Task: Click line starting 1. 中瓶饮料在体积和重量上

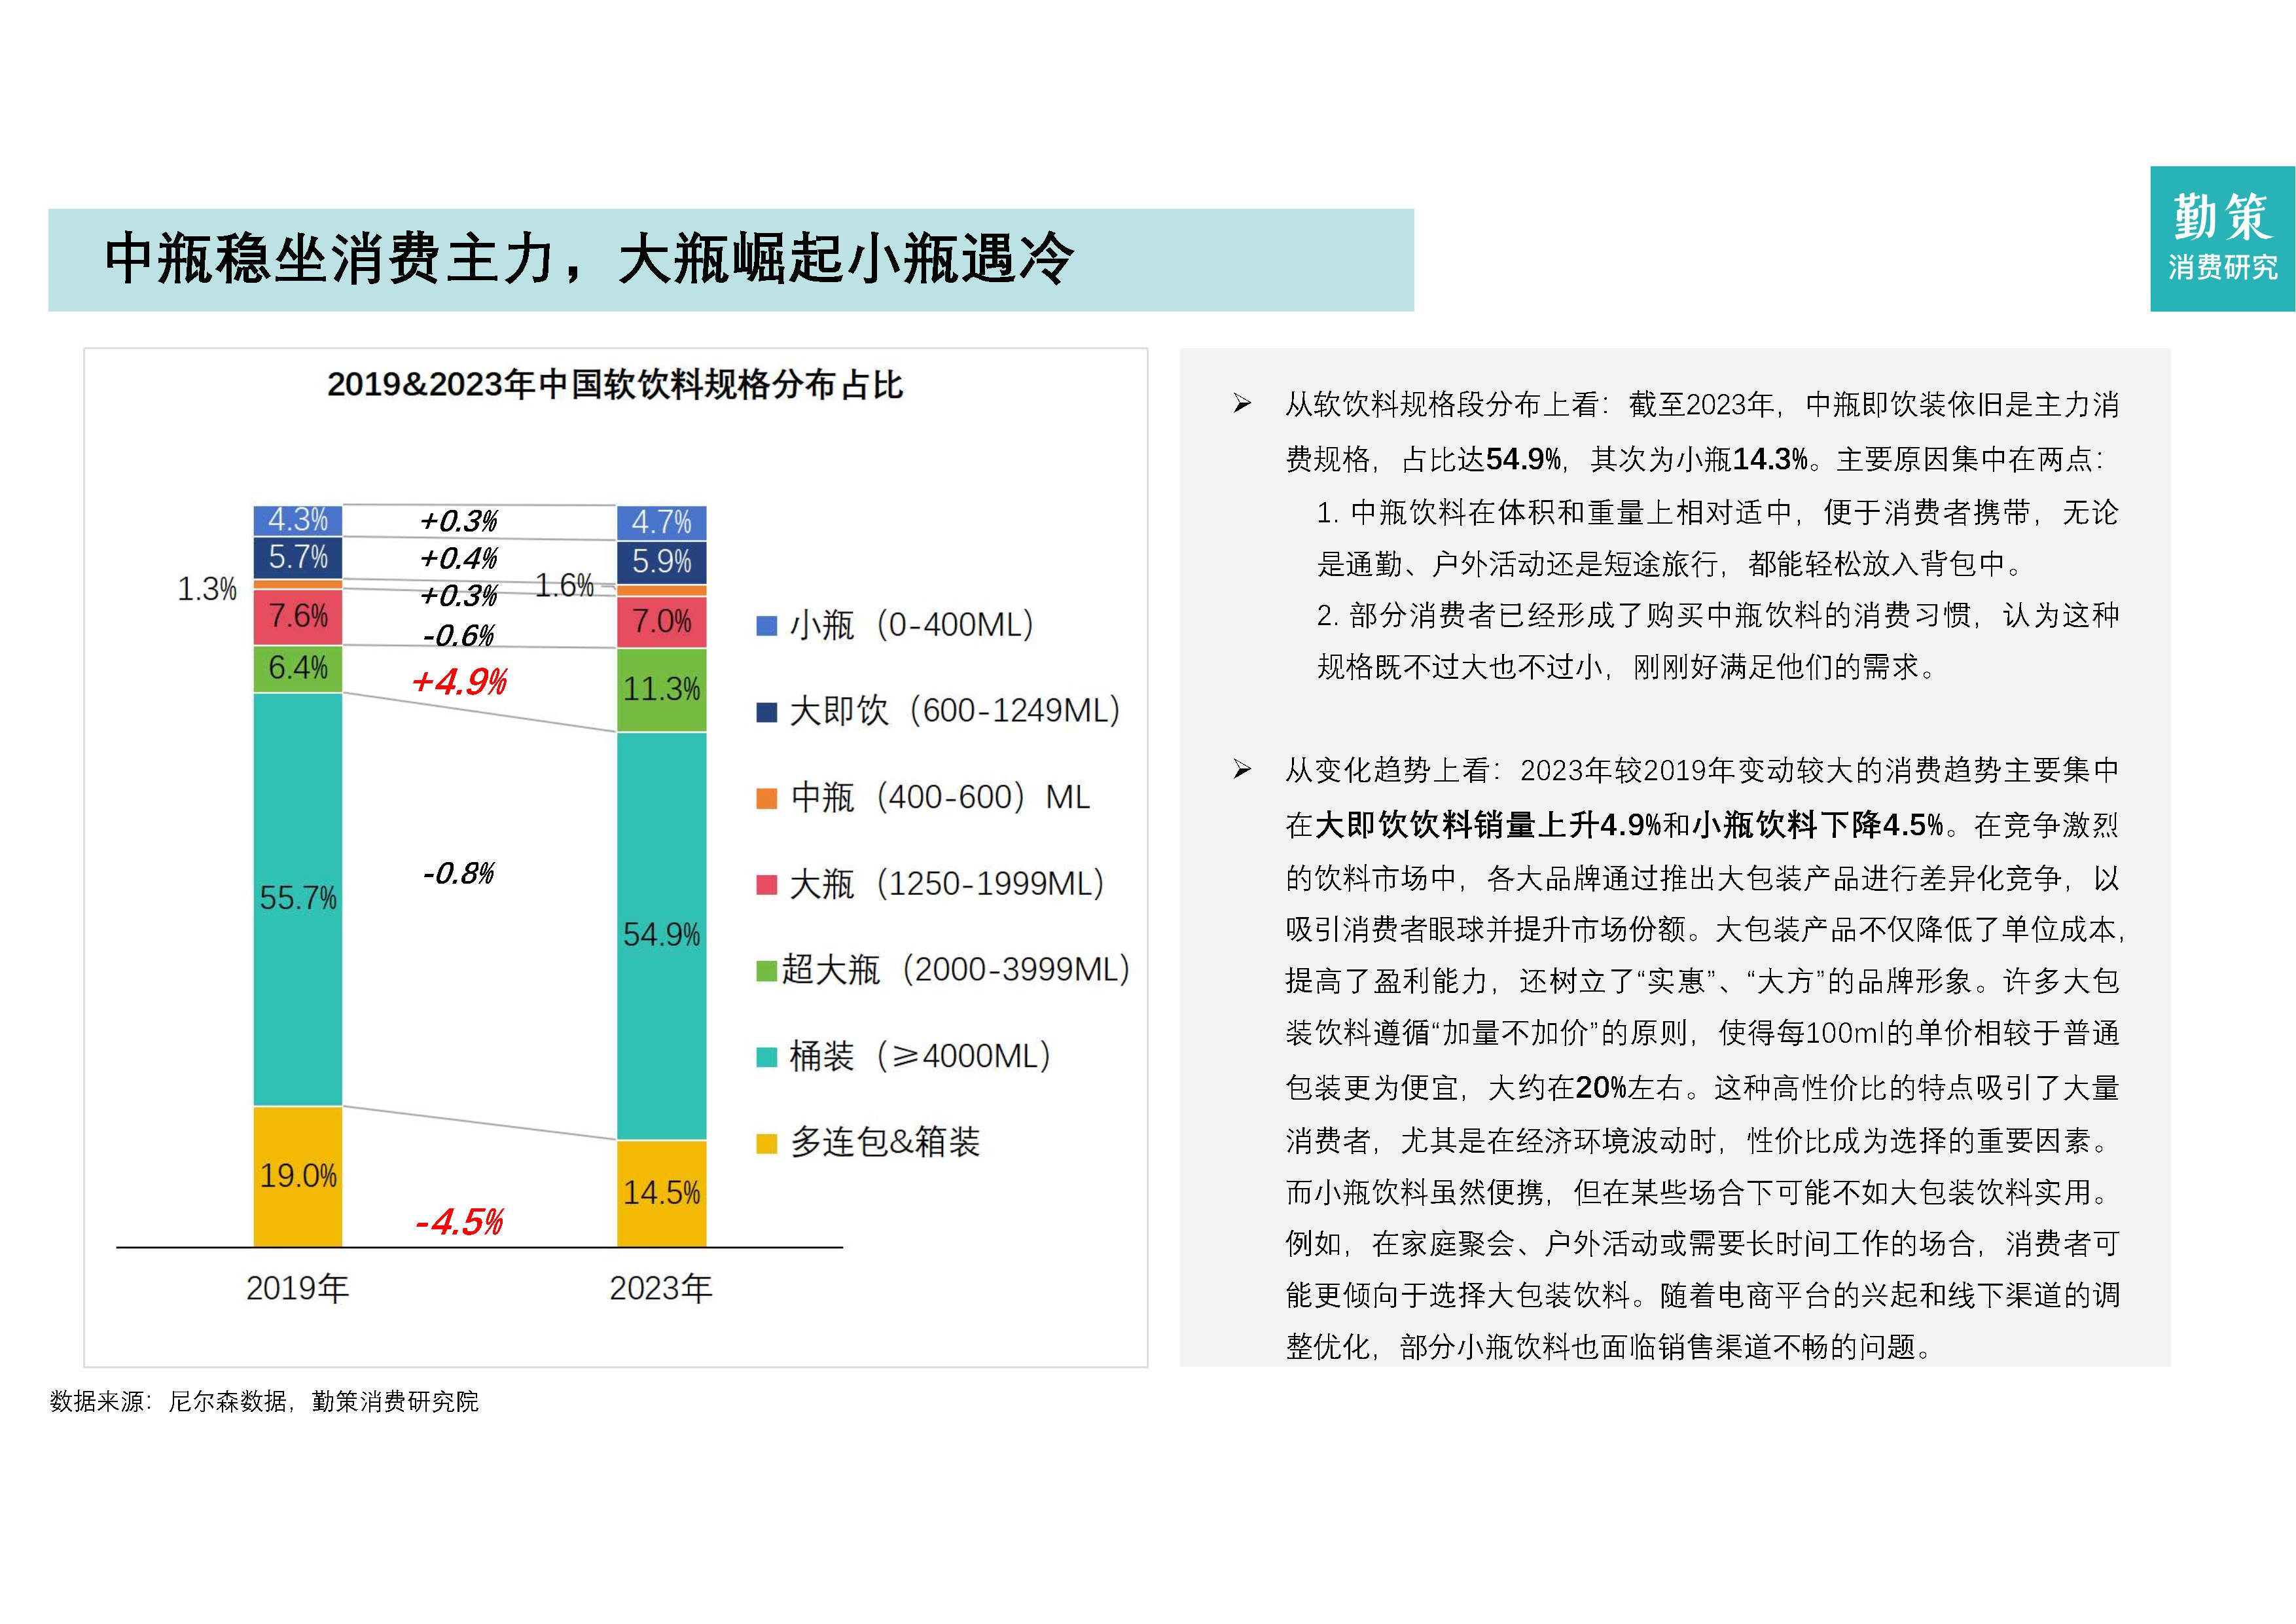Action: pos(1718,513)
